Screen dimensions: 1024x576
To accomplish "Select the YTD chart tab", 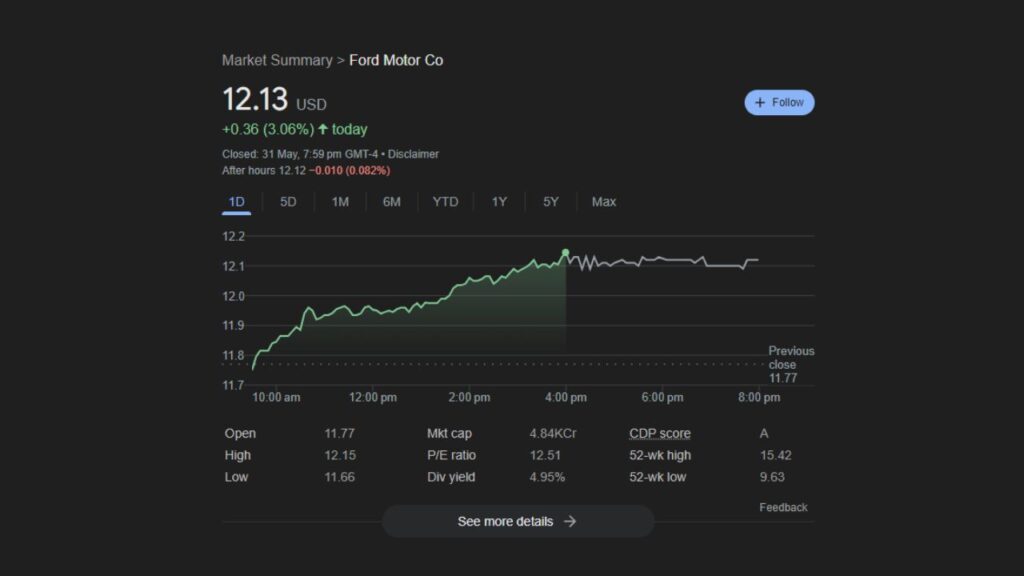I will tap(445, 202).
